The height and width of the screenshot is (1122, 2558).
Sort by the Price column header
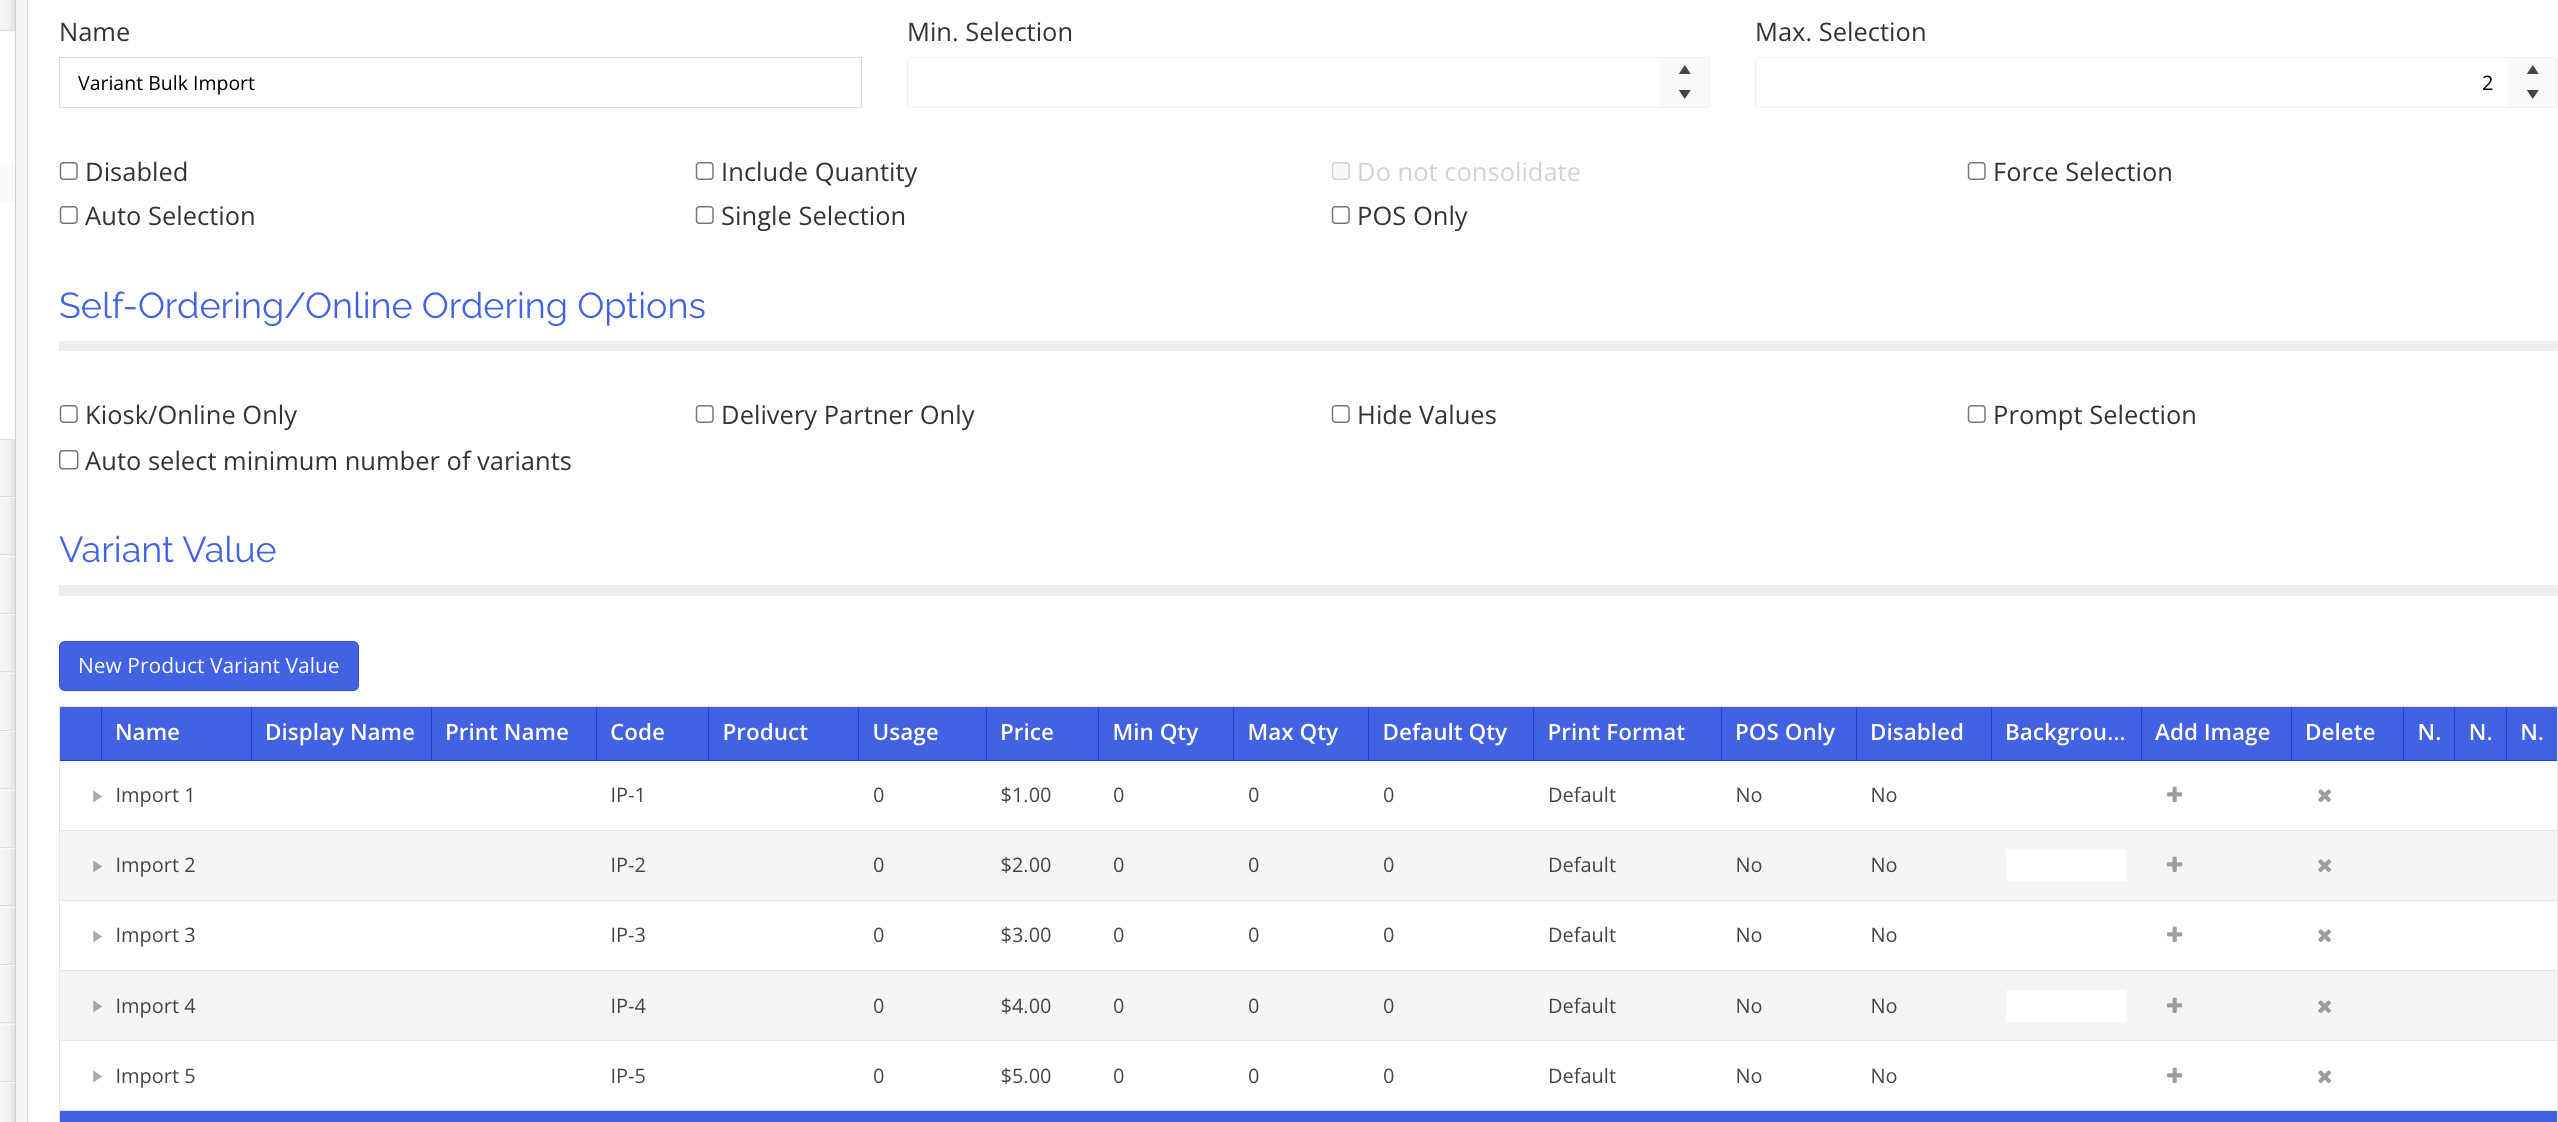coord(1026,732)
